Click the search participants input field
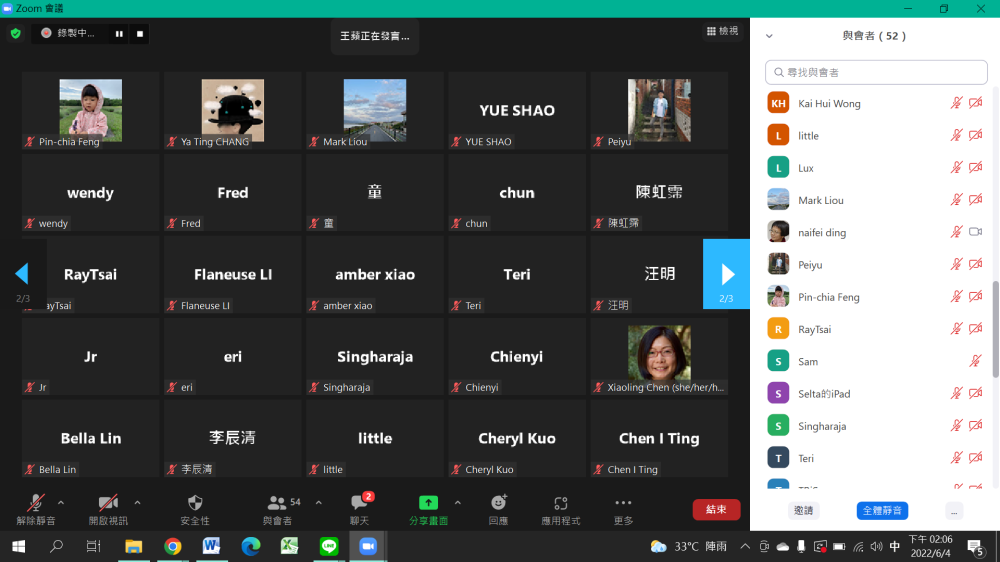Viewport: 1000px width, 562px height. [876, 72]
